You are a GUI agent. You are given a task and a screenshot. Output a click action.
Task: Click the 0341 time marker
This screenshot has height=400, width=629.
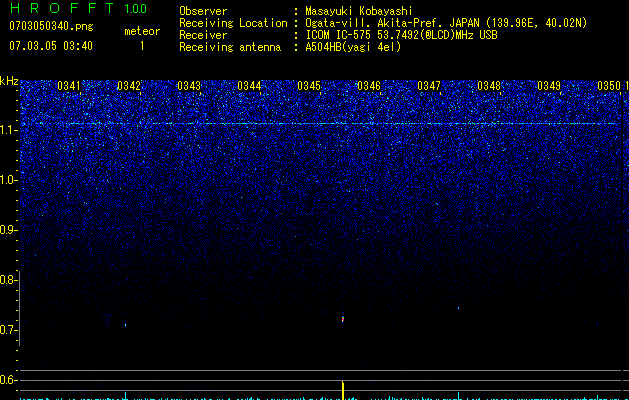click(x=69, y=86)
